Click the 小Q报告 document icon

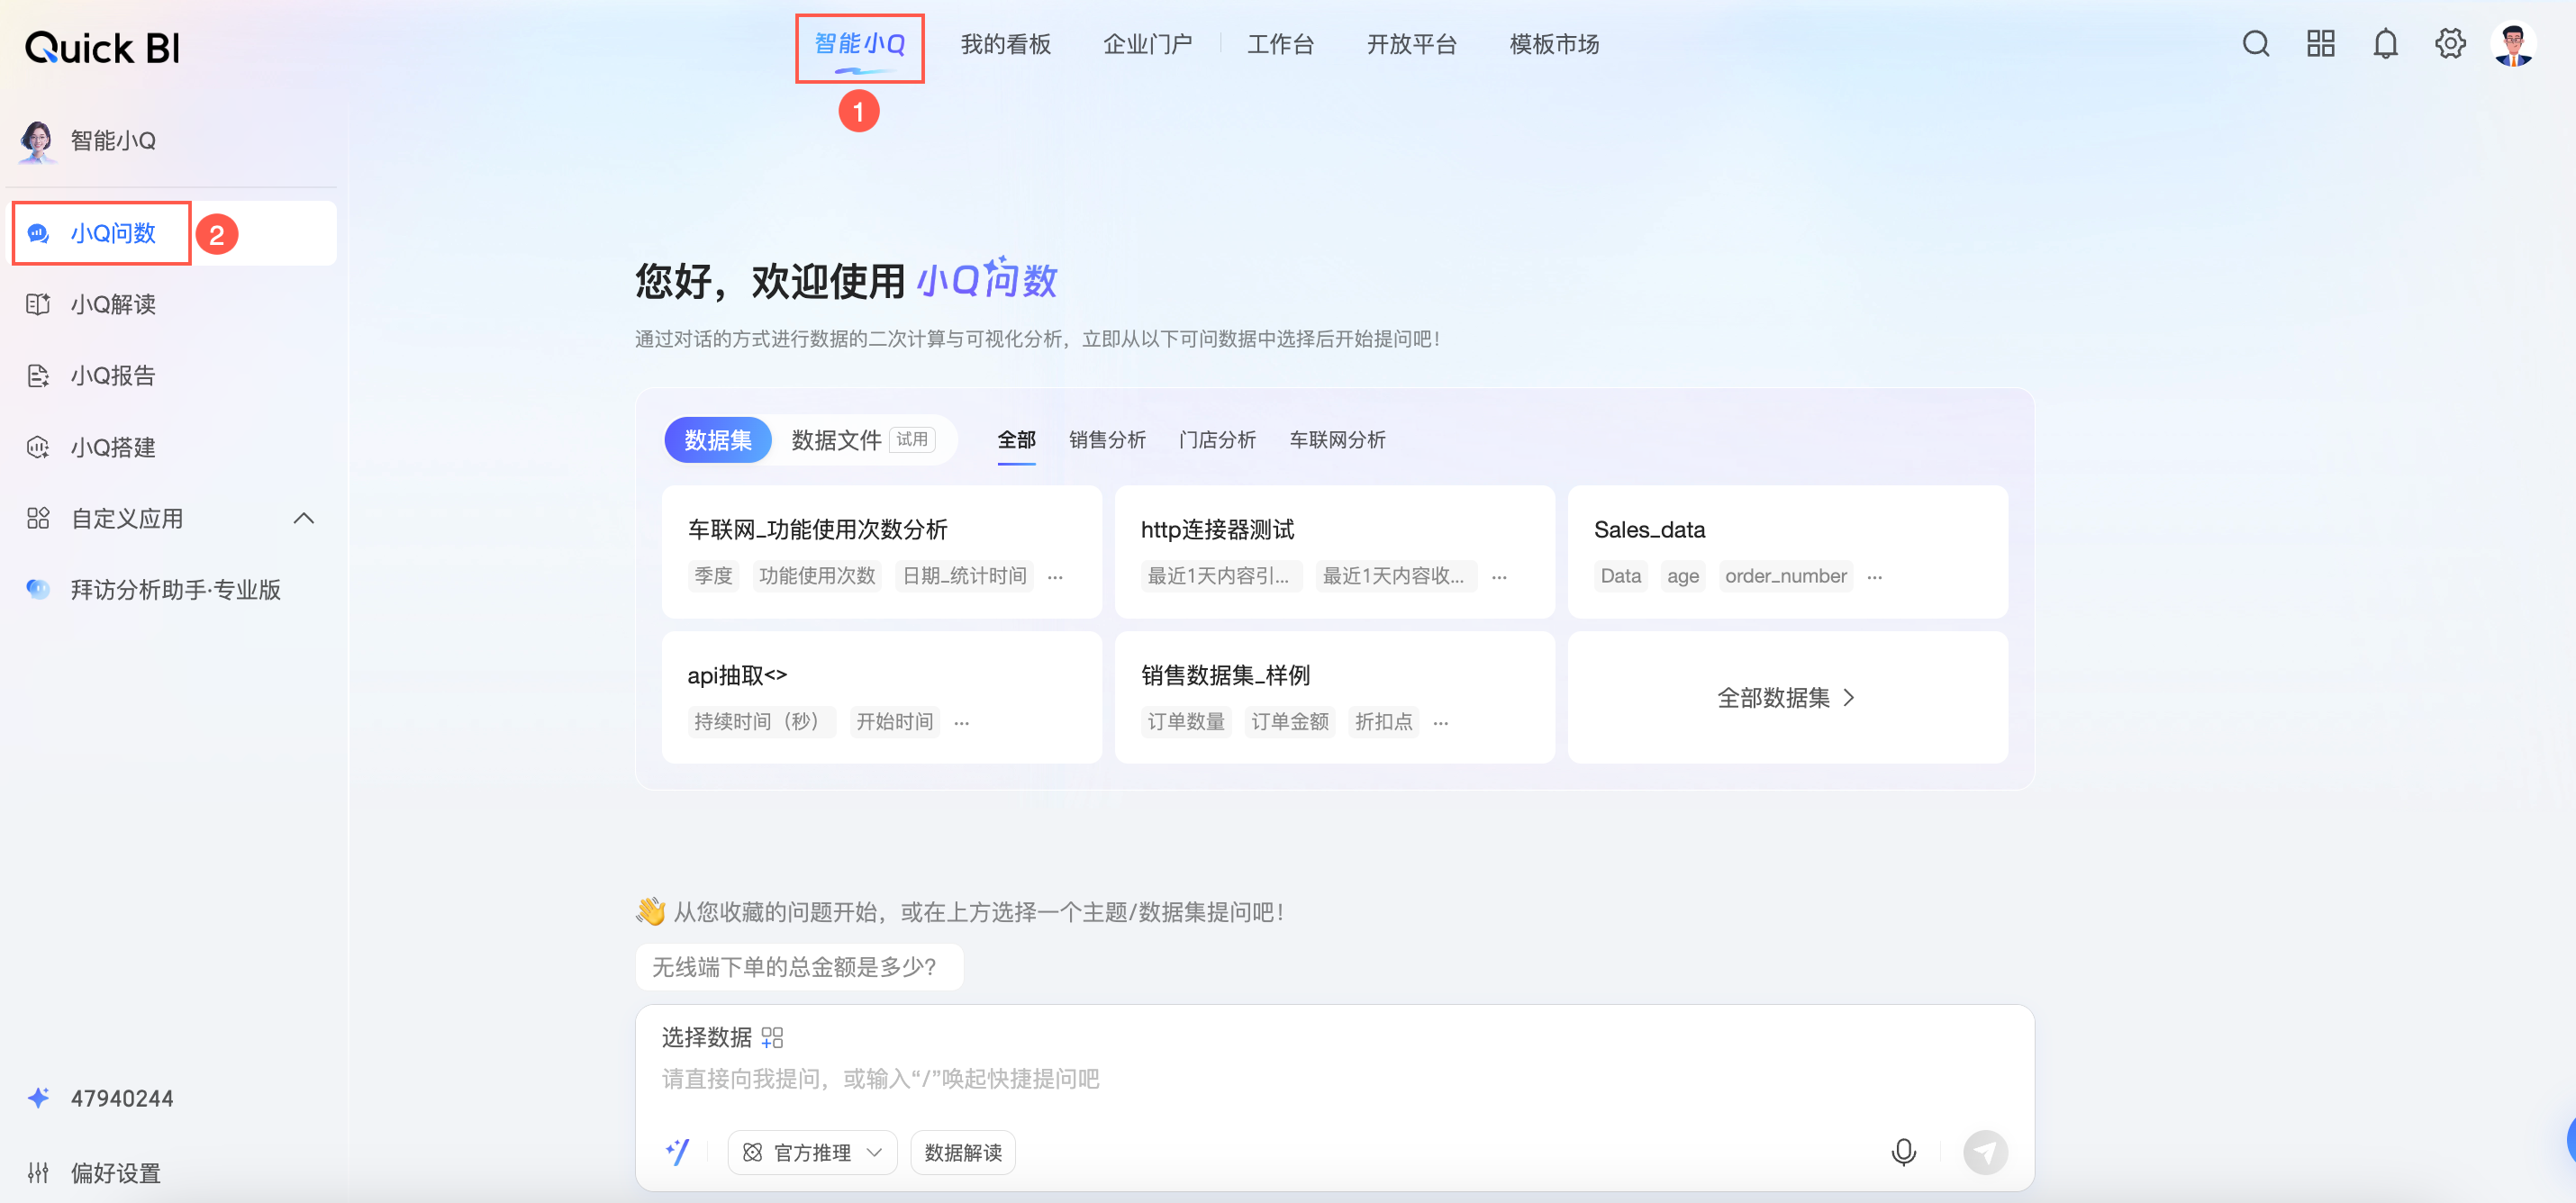coord(38,376)
